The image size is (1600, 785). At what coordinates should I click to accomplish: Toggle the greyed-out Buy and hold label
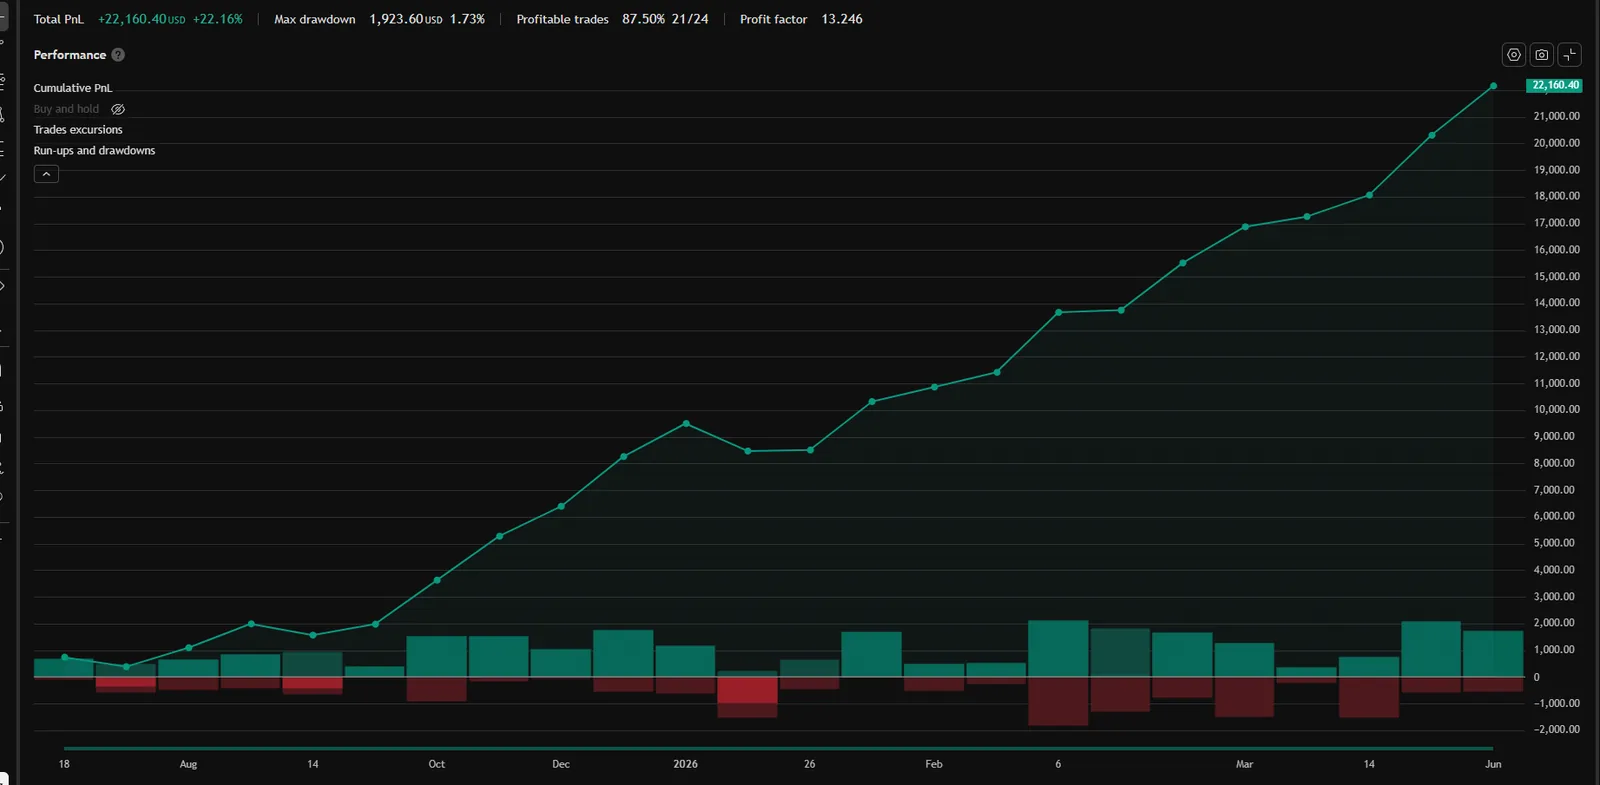click(66, 109)
